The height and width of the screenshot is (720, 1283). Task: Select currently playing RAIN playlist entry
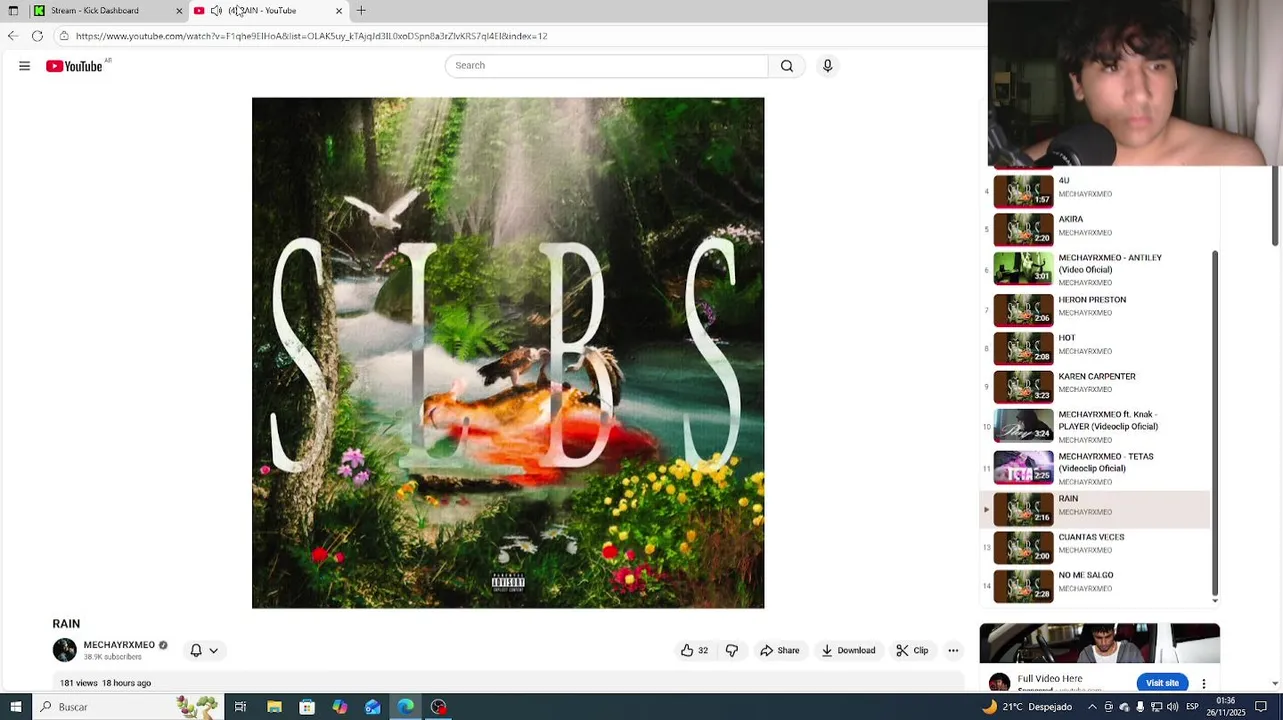coord(1095,508)
